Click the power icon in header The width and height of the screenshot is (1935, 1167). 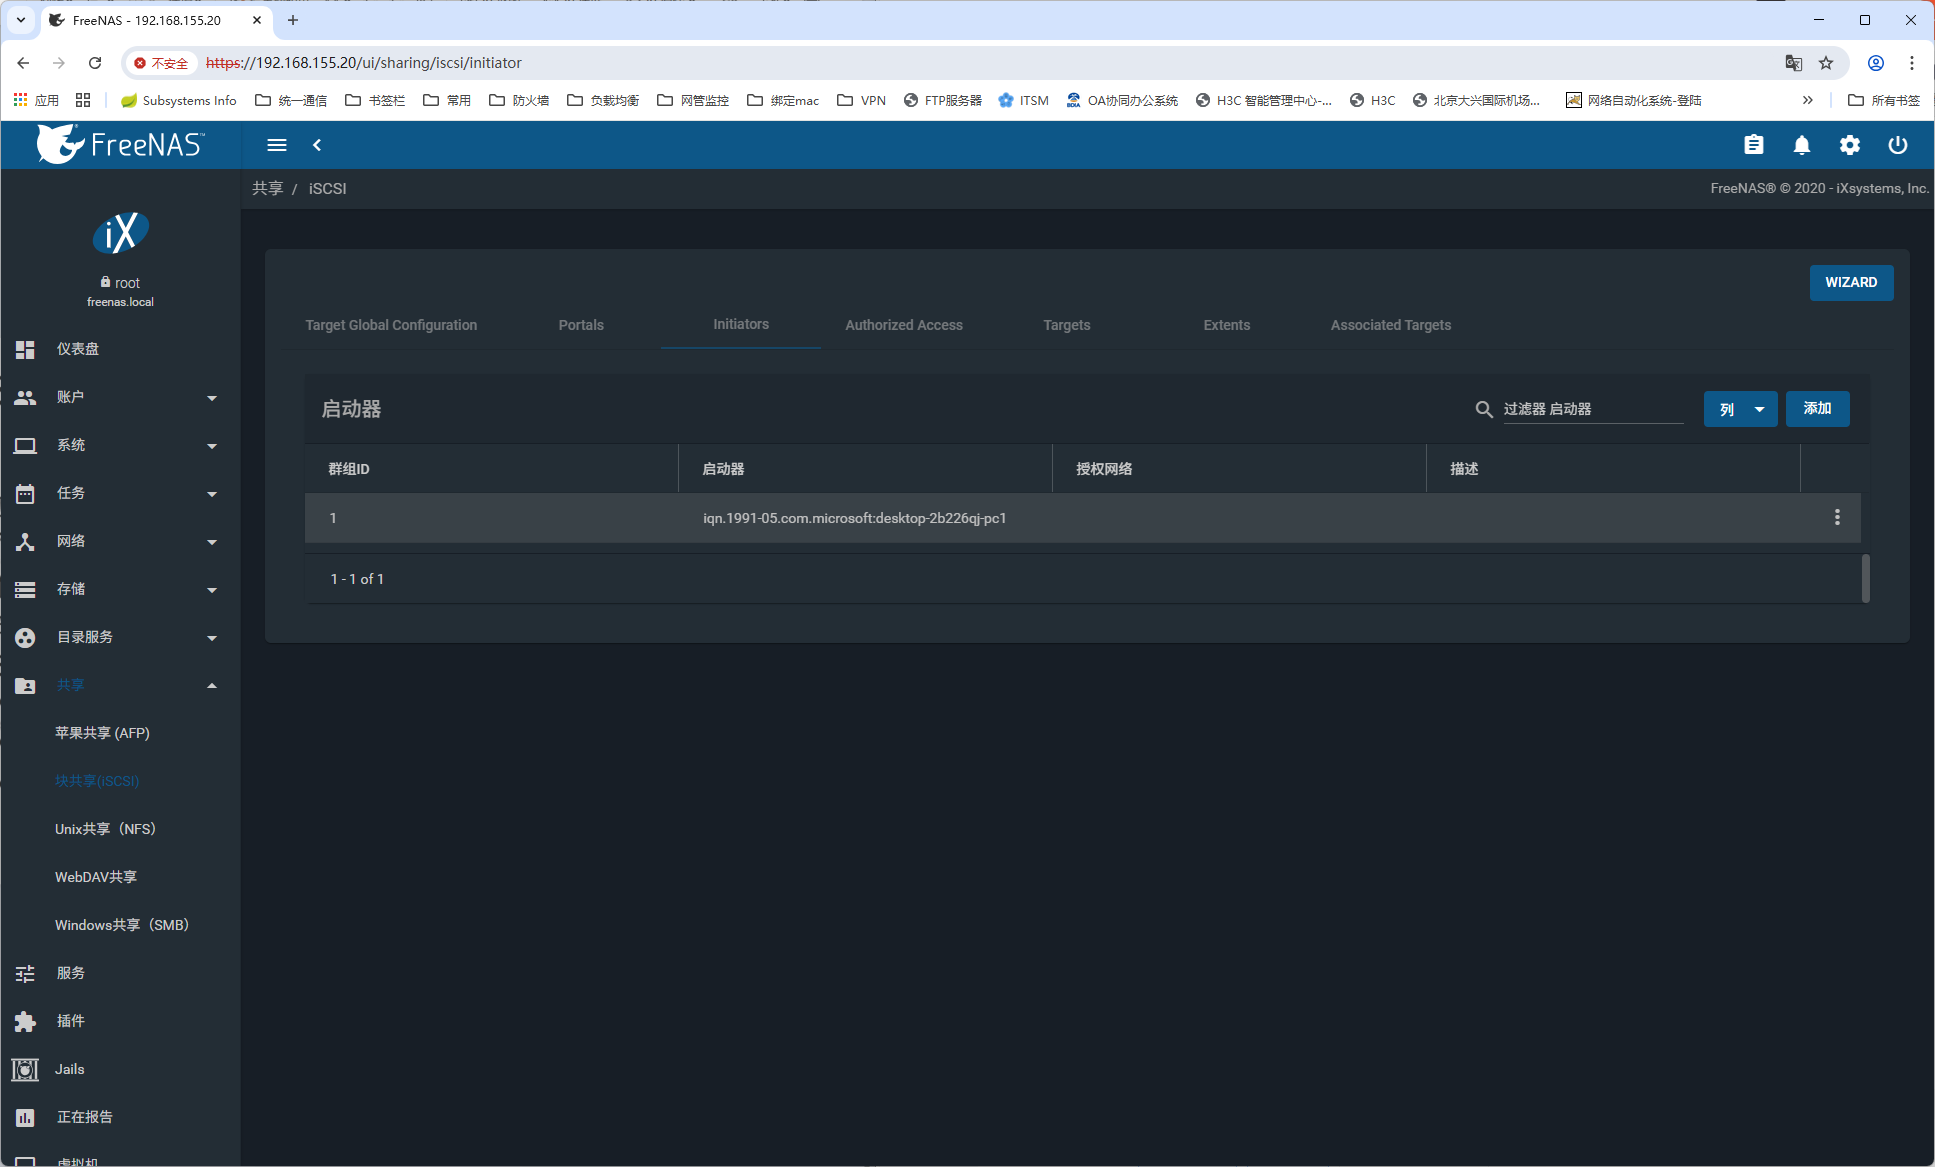1897,145
